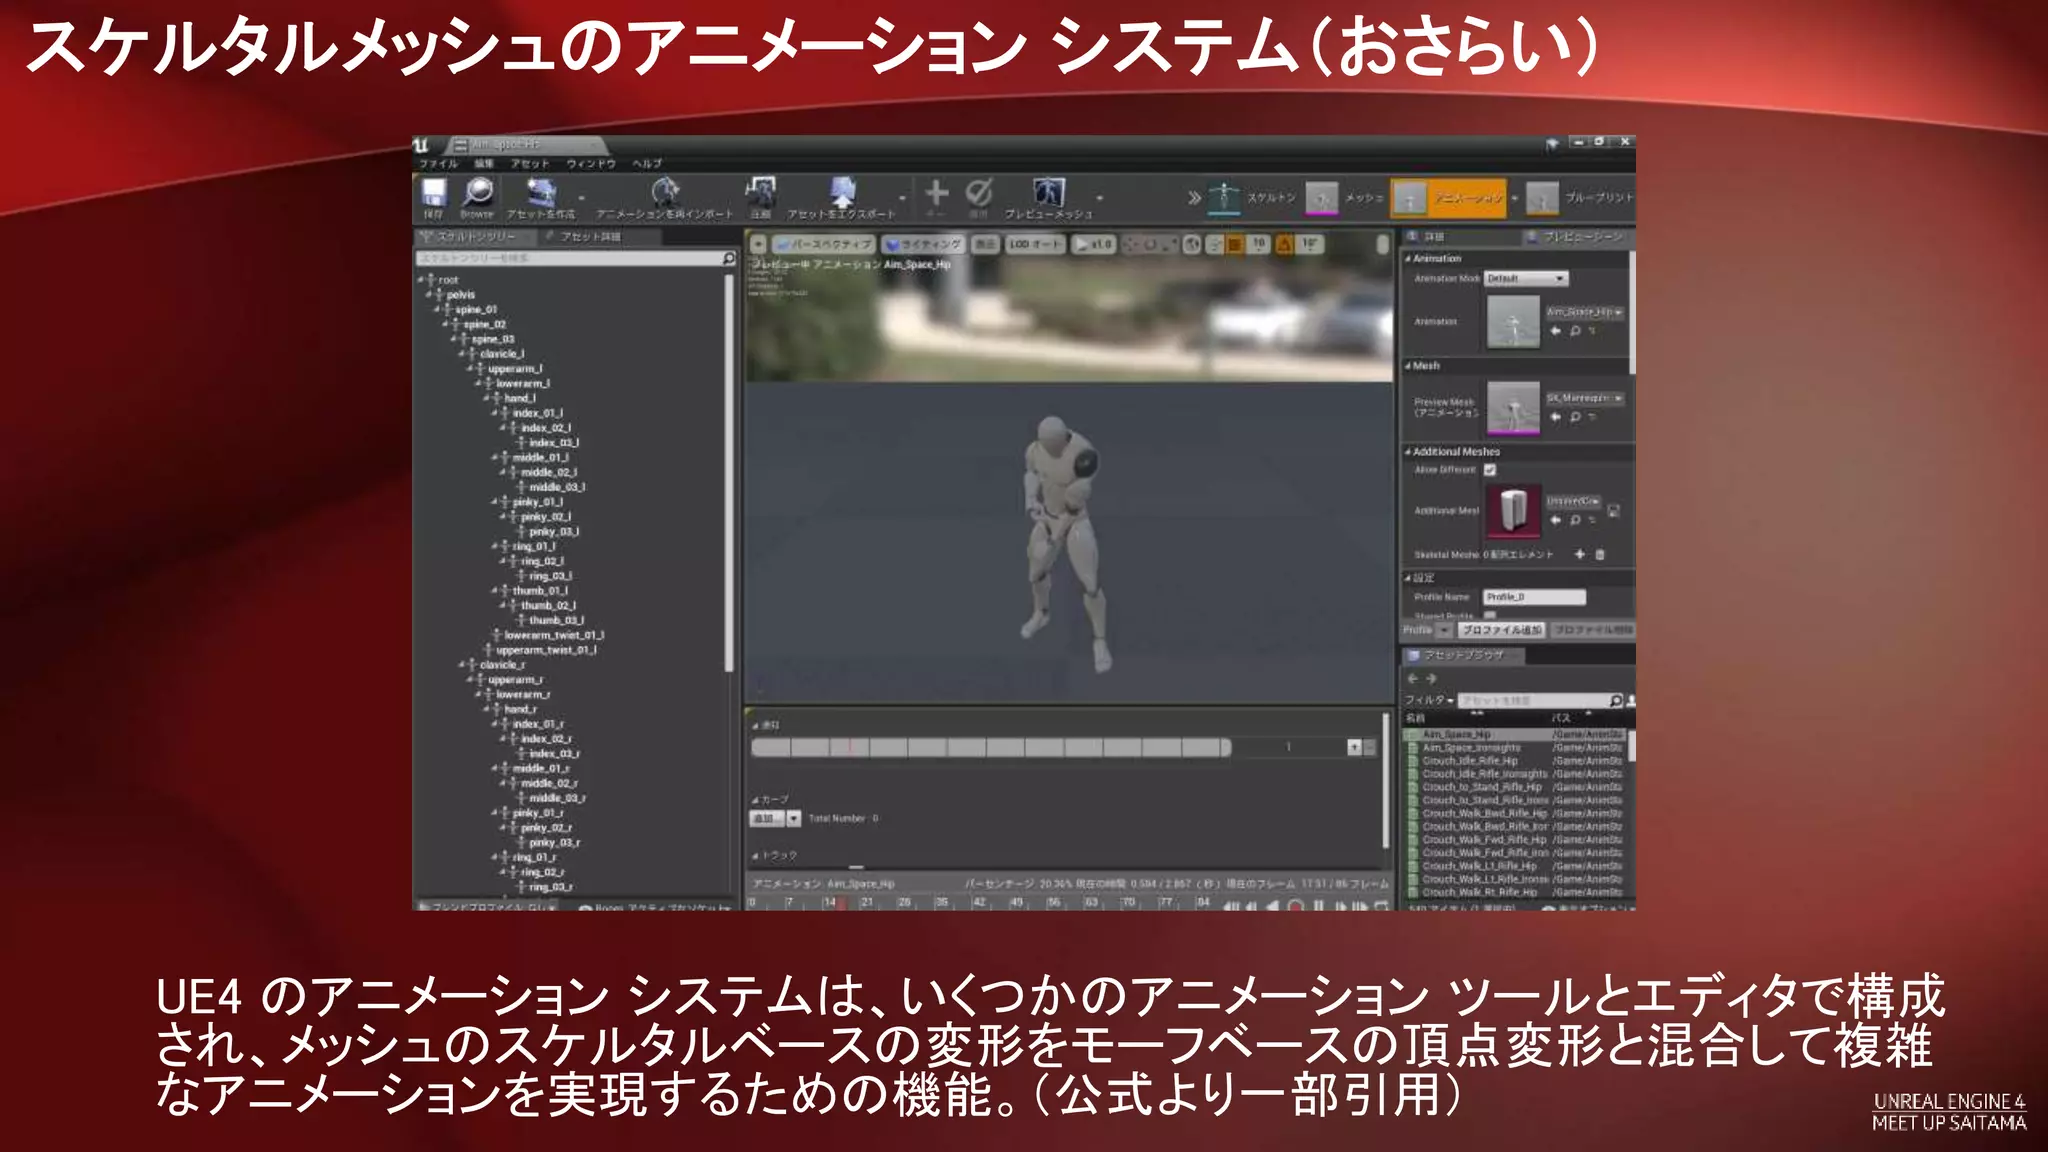Select the spine_03 bone
The width and height of the screenshot is (2048, 1152).
(x=493, y=339)
